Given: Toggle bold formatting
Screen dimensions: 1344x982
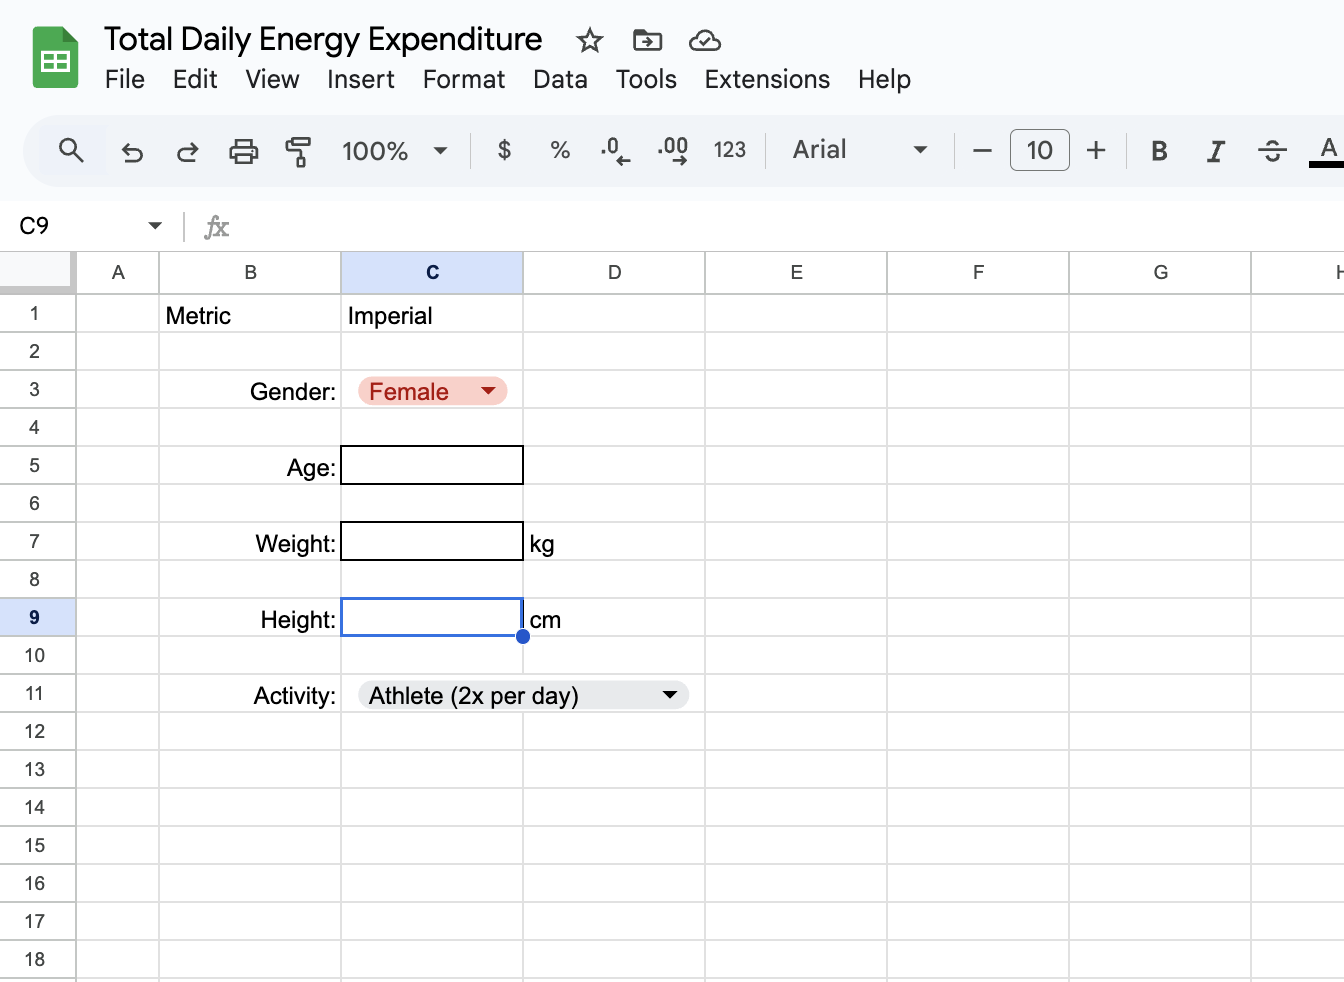Looking at the screenshot, I should (1159, 151).
